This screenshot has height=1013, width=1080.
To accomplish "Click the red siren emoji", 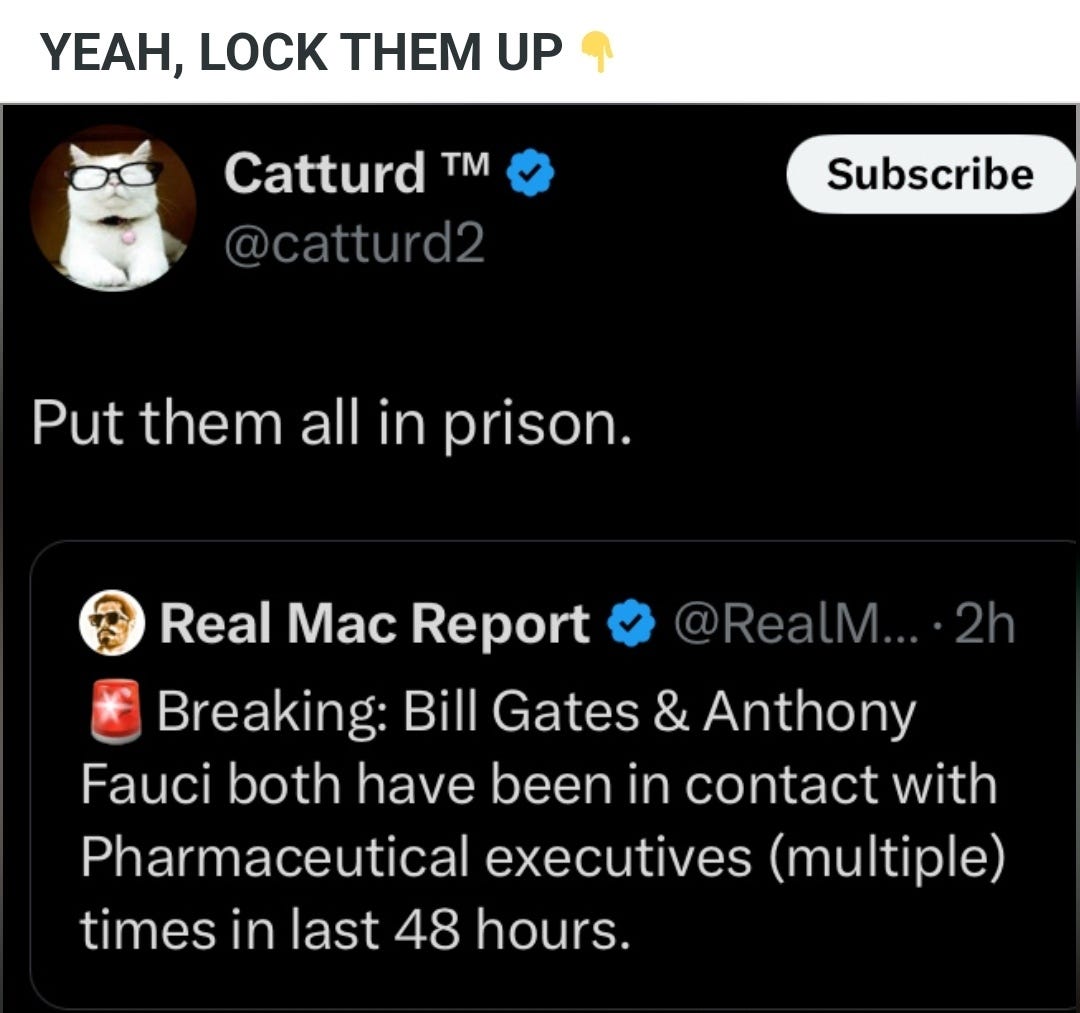I will click(116, 712).
